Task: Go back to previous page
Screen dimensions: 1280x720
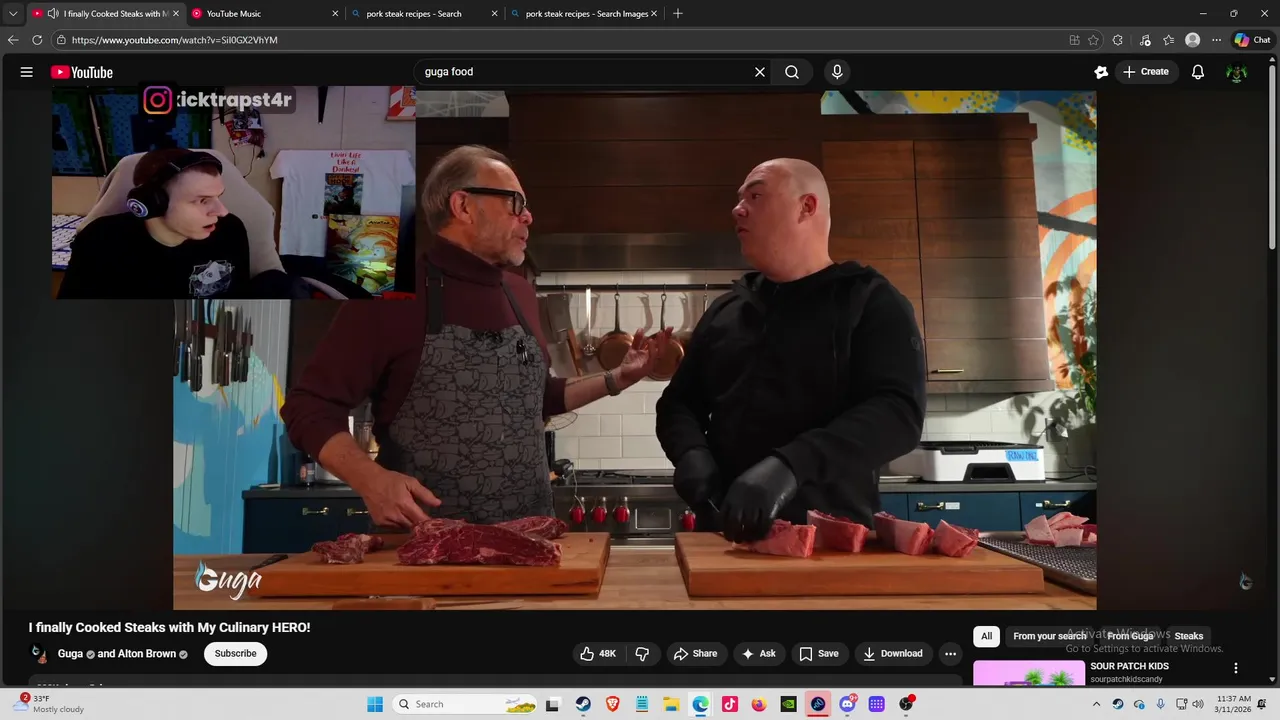Action: [13, 40]
